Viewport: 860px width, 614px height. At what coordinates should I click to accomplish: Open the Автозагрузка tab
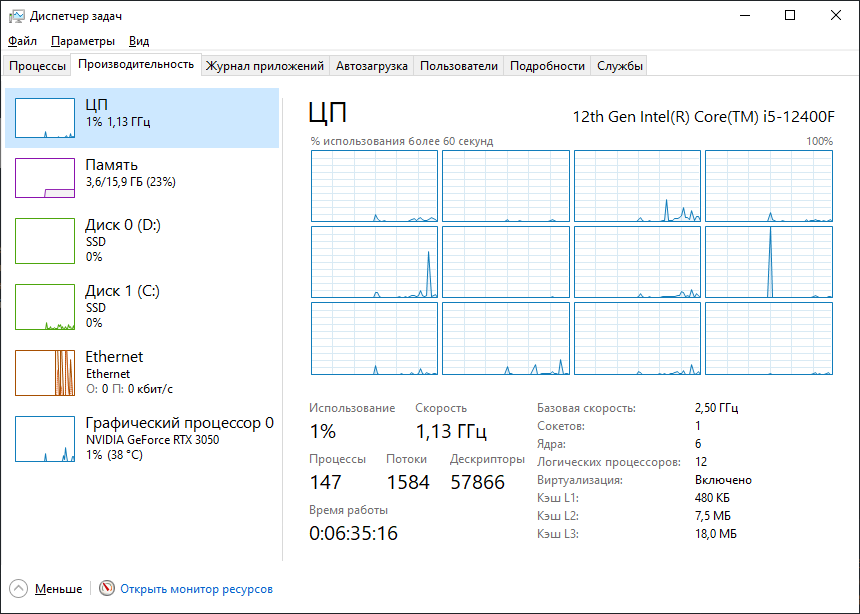tap(372, 66)
